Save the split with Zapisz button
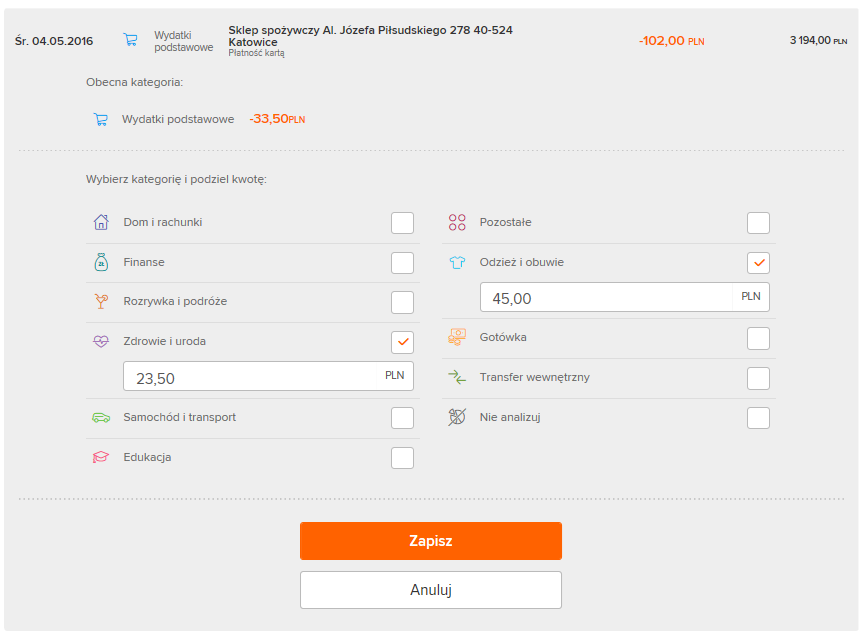 (430, 541)
